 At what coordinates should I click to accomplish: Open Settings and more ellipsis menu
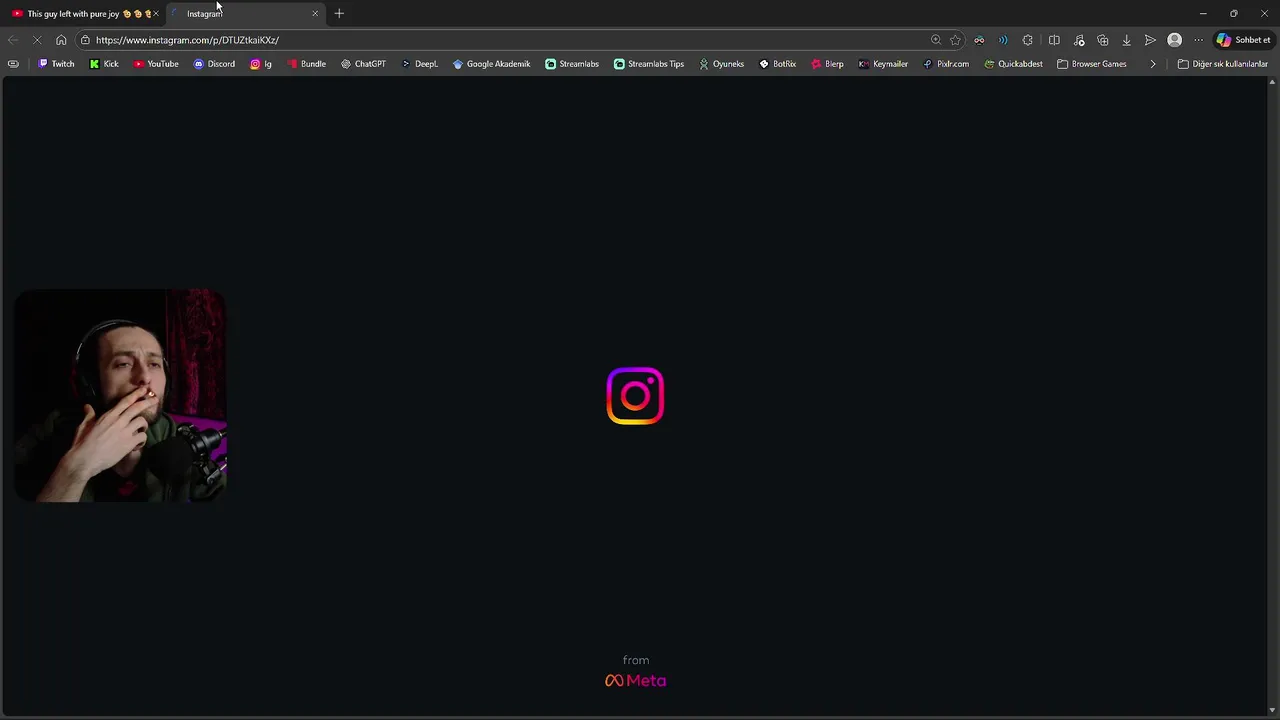(x=1198, y=40)
